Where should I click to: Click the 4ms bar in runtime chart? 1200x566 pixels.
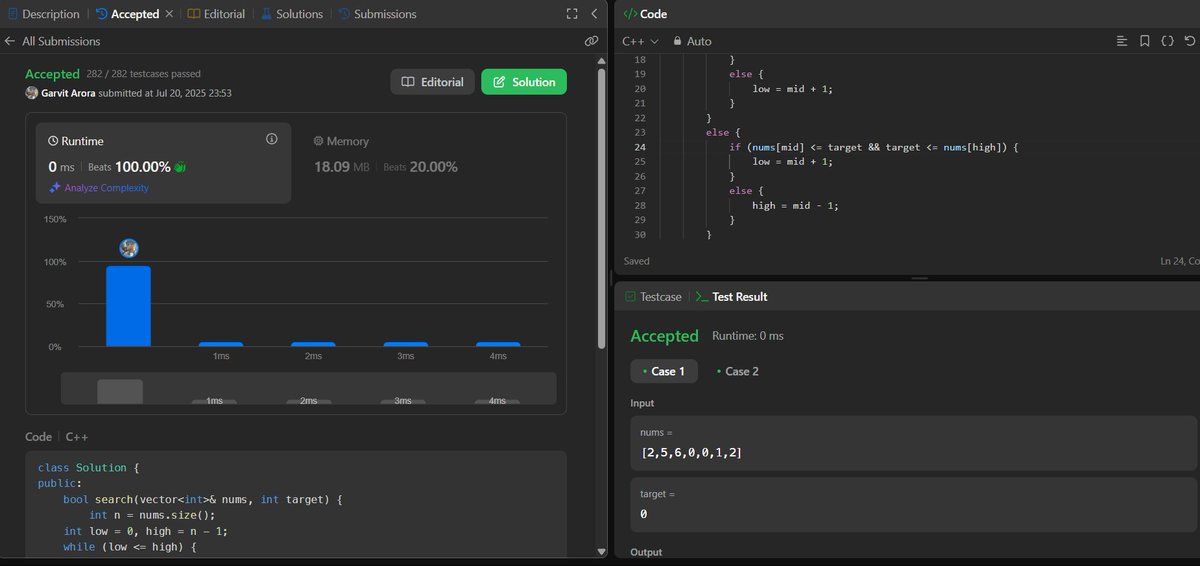(497, 344)
